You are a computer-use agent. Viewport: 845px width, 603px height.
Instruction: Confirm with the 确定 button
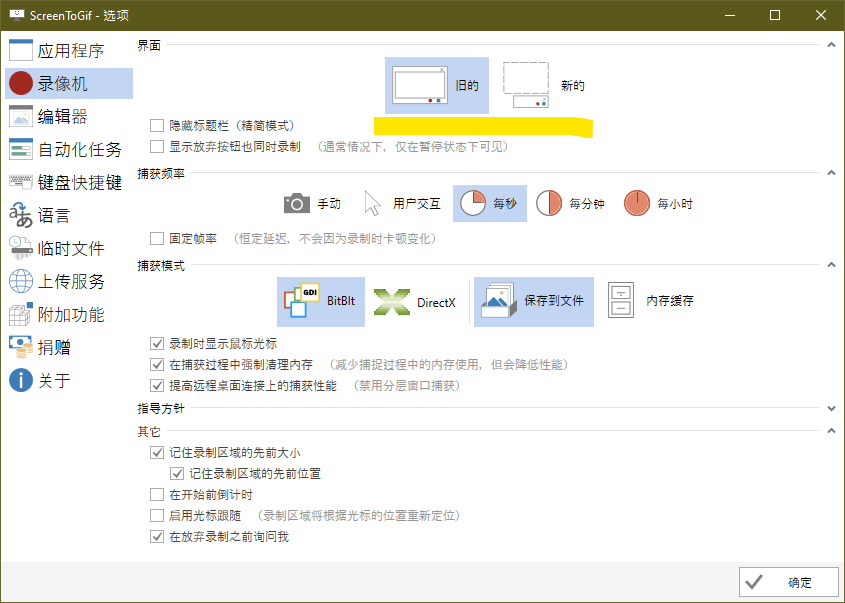pyautogui.click(x=788, y=582)
